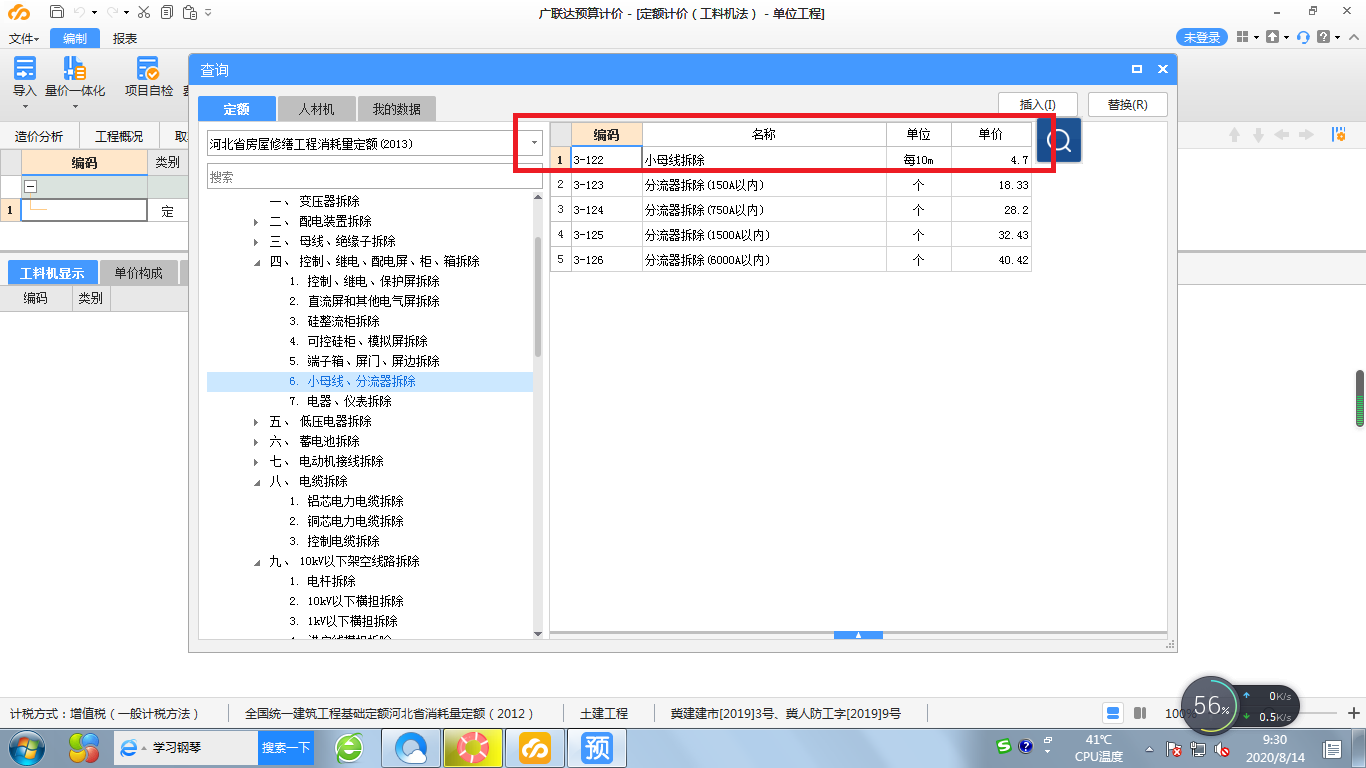Expand the 量价一体化 dropdown arrow
1366x768 pixels.
(75, 105)
